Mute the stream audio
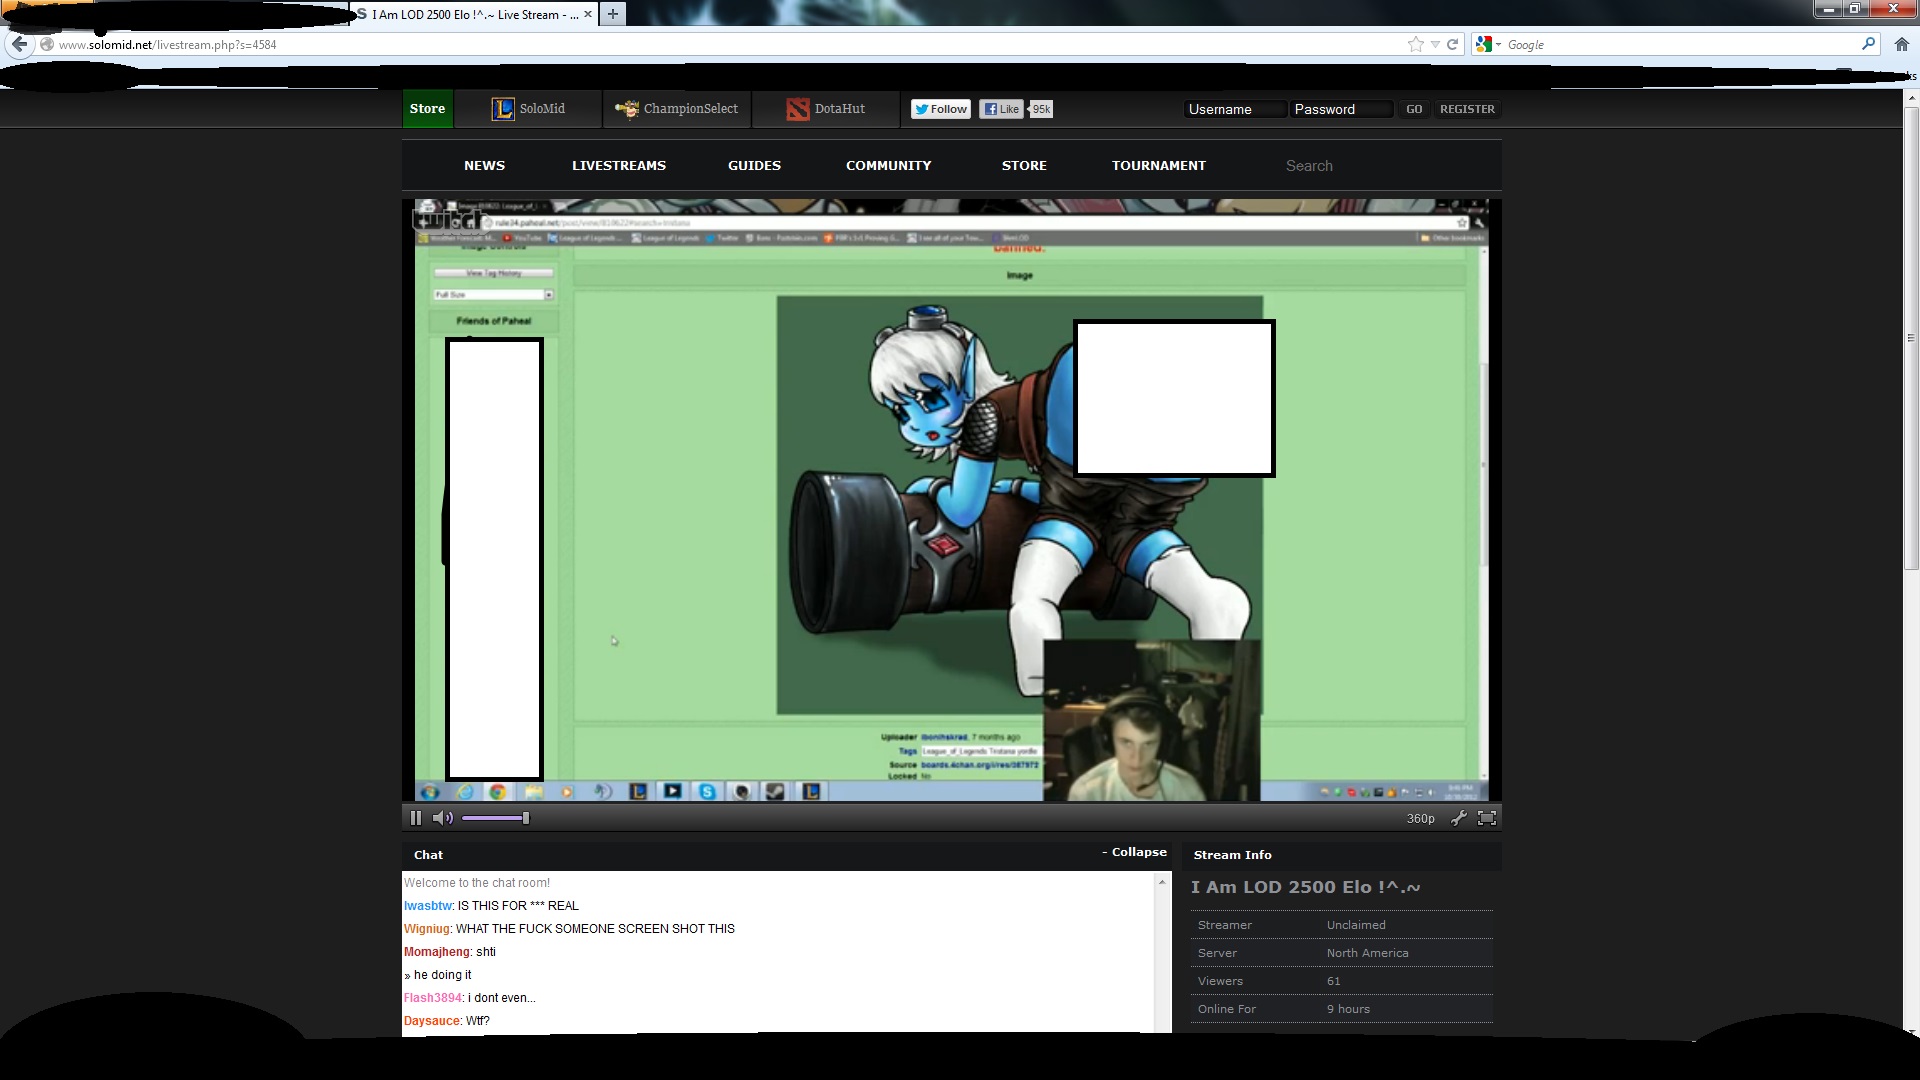Viewport: 1920px width, 1080px height. (443, 818)
